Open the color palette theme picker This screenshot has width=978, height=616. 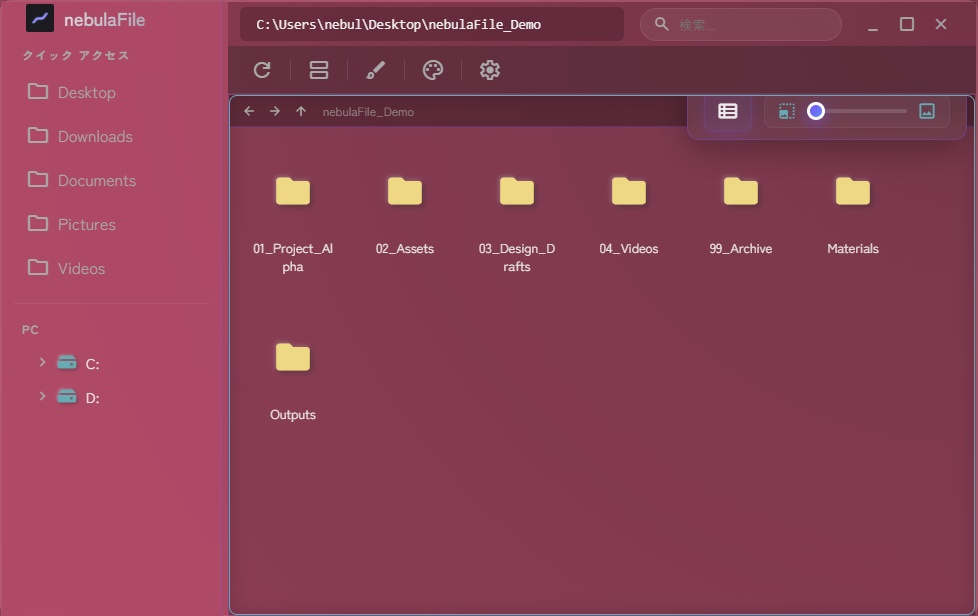pos(433,70)
